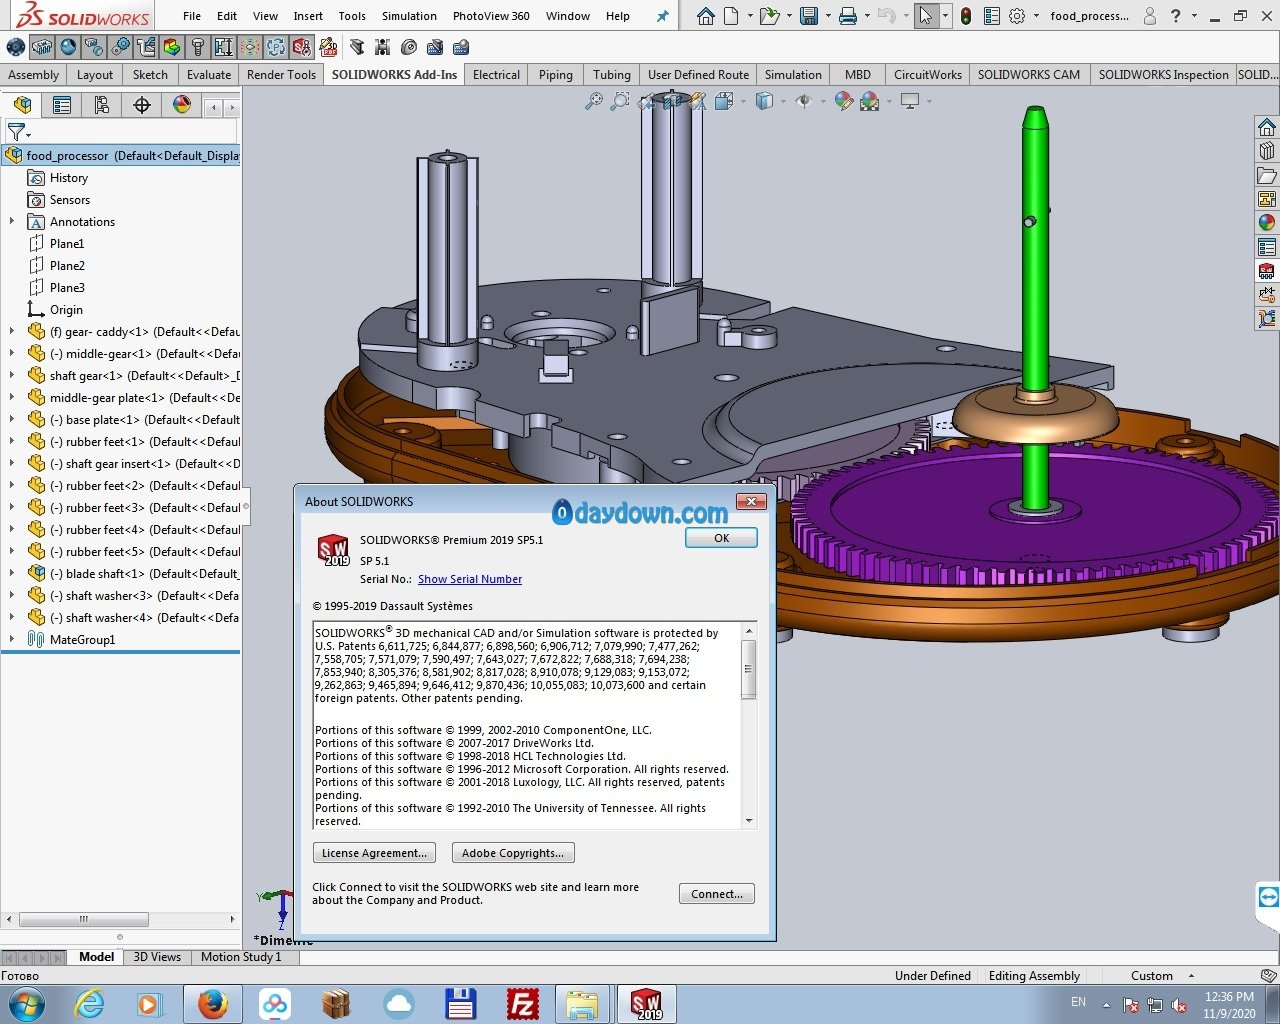
Task: Toggle the SOLIDWORKS Toolbox bolt add-in icon
Action: pos(198,47)
